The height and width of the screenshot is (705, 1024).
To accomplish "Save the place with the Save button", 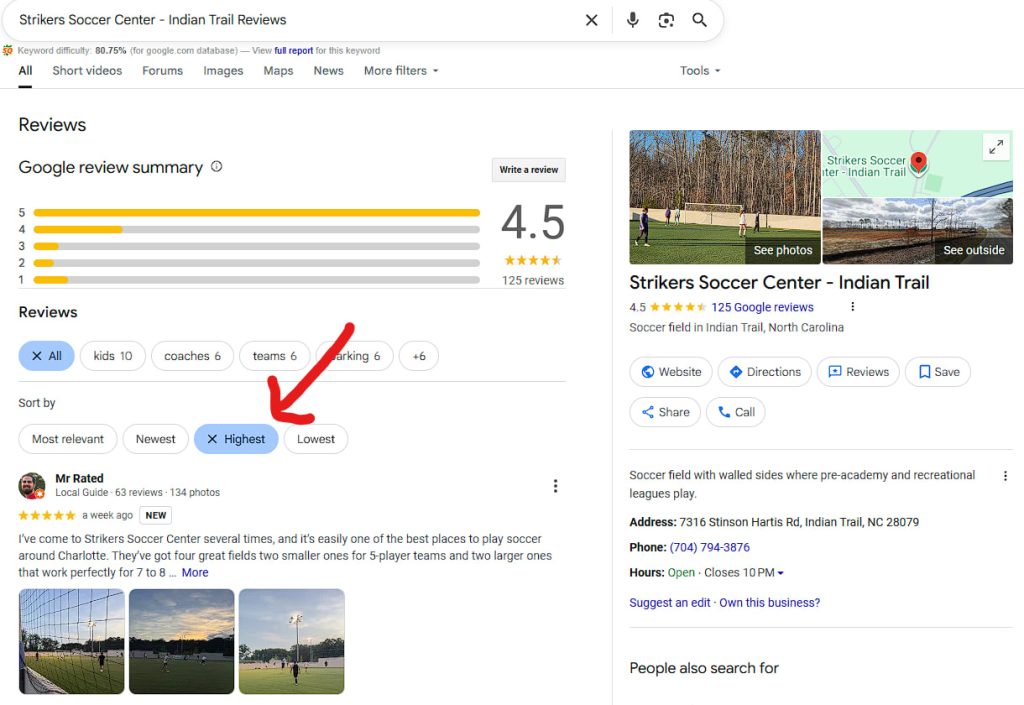I will (938, 372).
